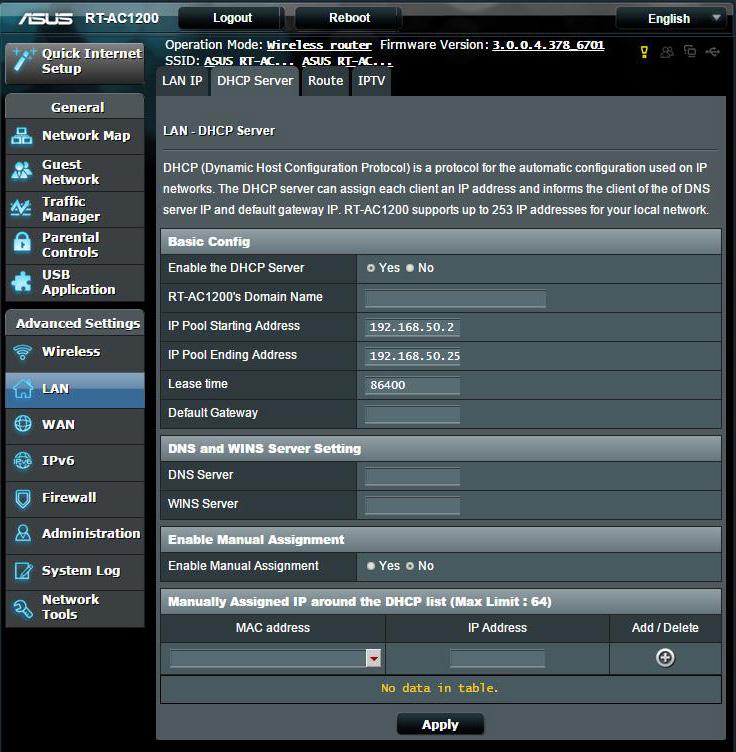Switch to the LAN IP tab
Viewport: 736px width, 752px height.
[x=182, y=81]
